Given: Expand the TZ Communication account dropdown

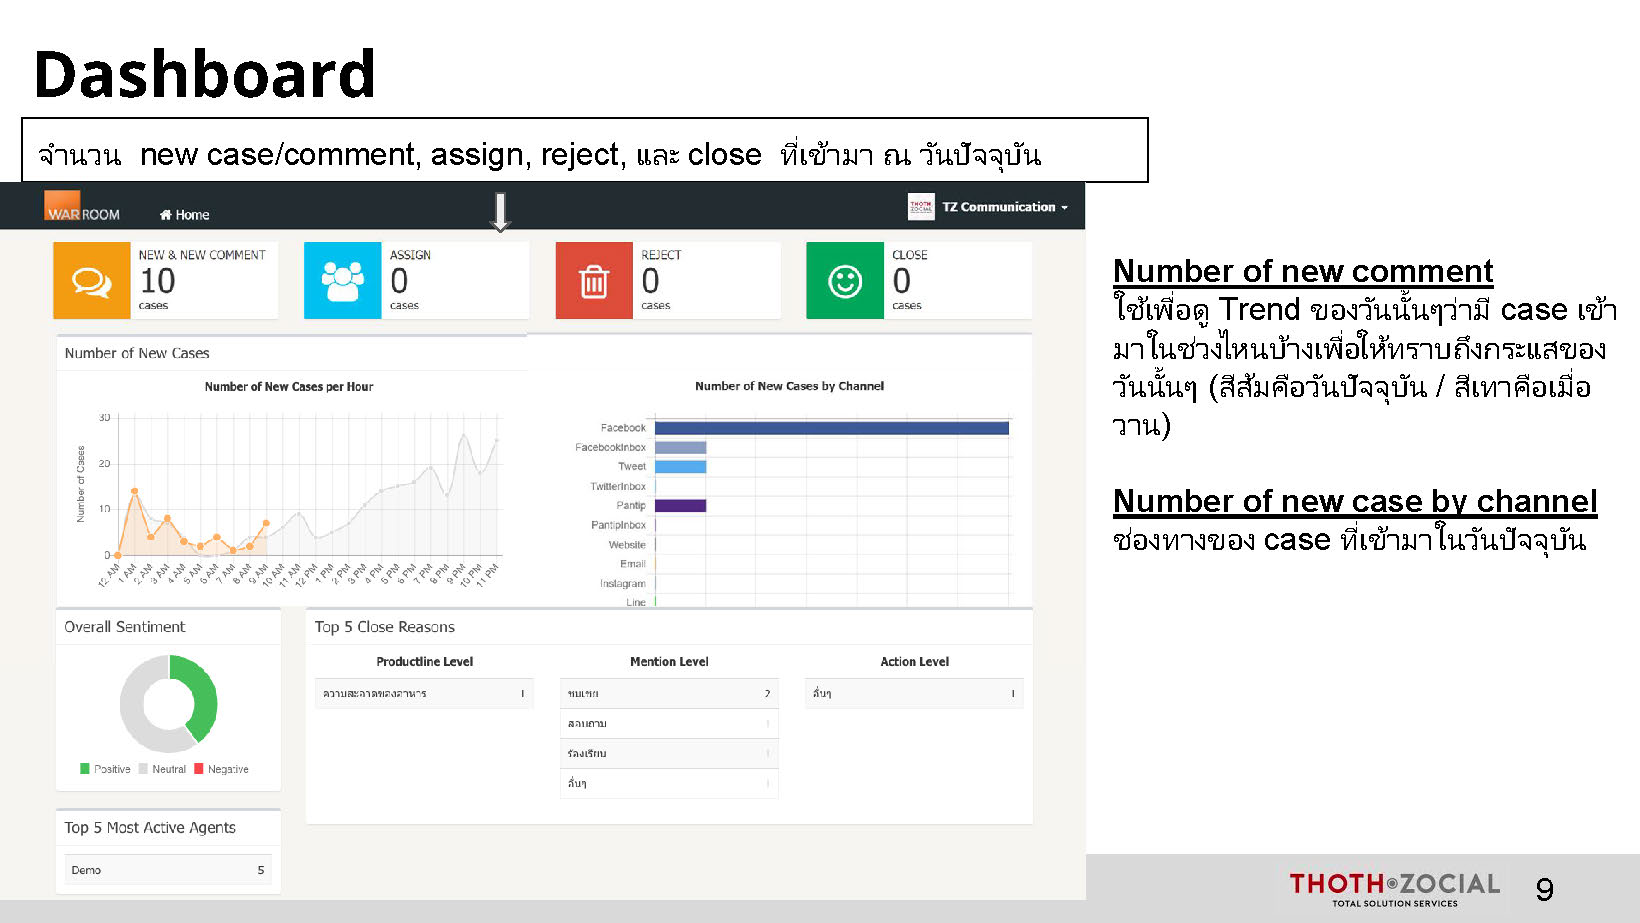Looking at the screenshot, I should click(1005, 207).
